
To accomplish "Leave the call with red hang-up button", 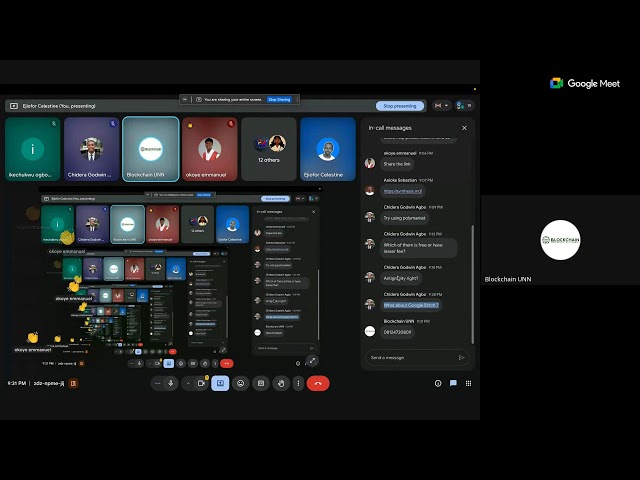I will pos(318,383).
